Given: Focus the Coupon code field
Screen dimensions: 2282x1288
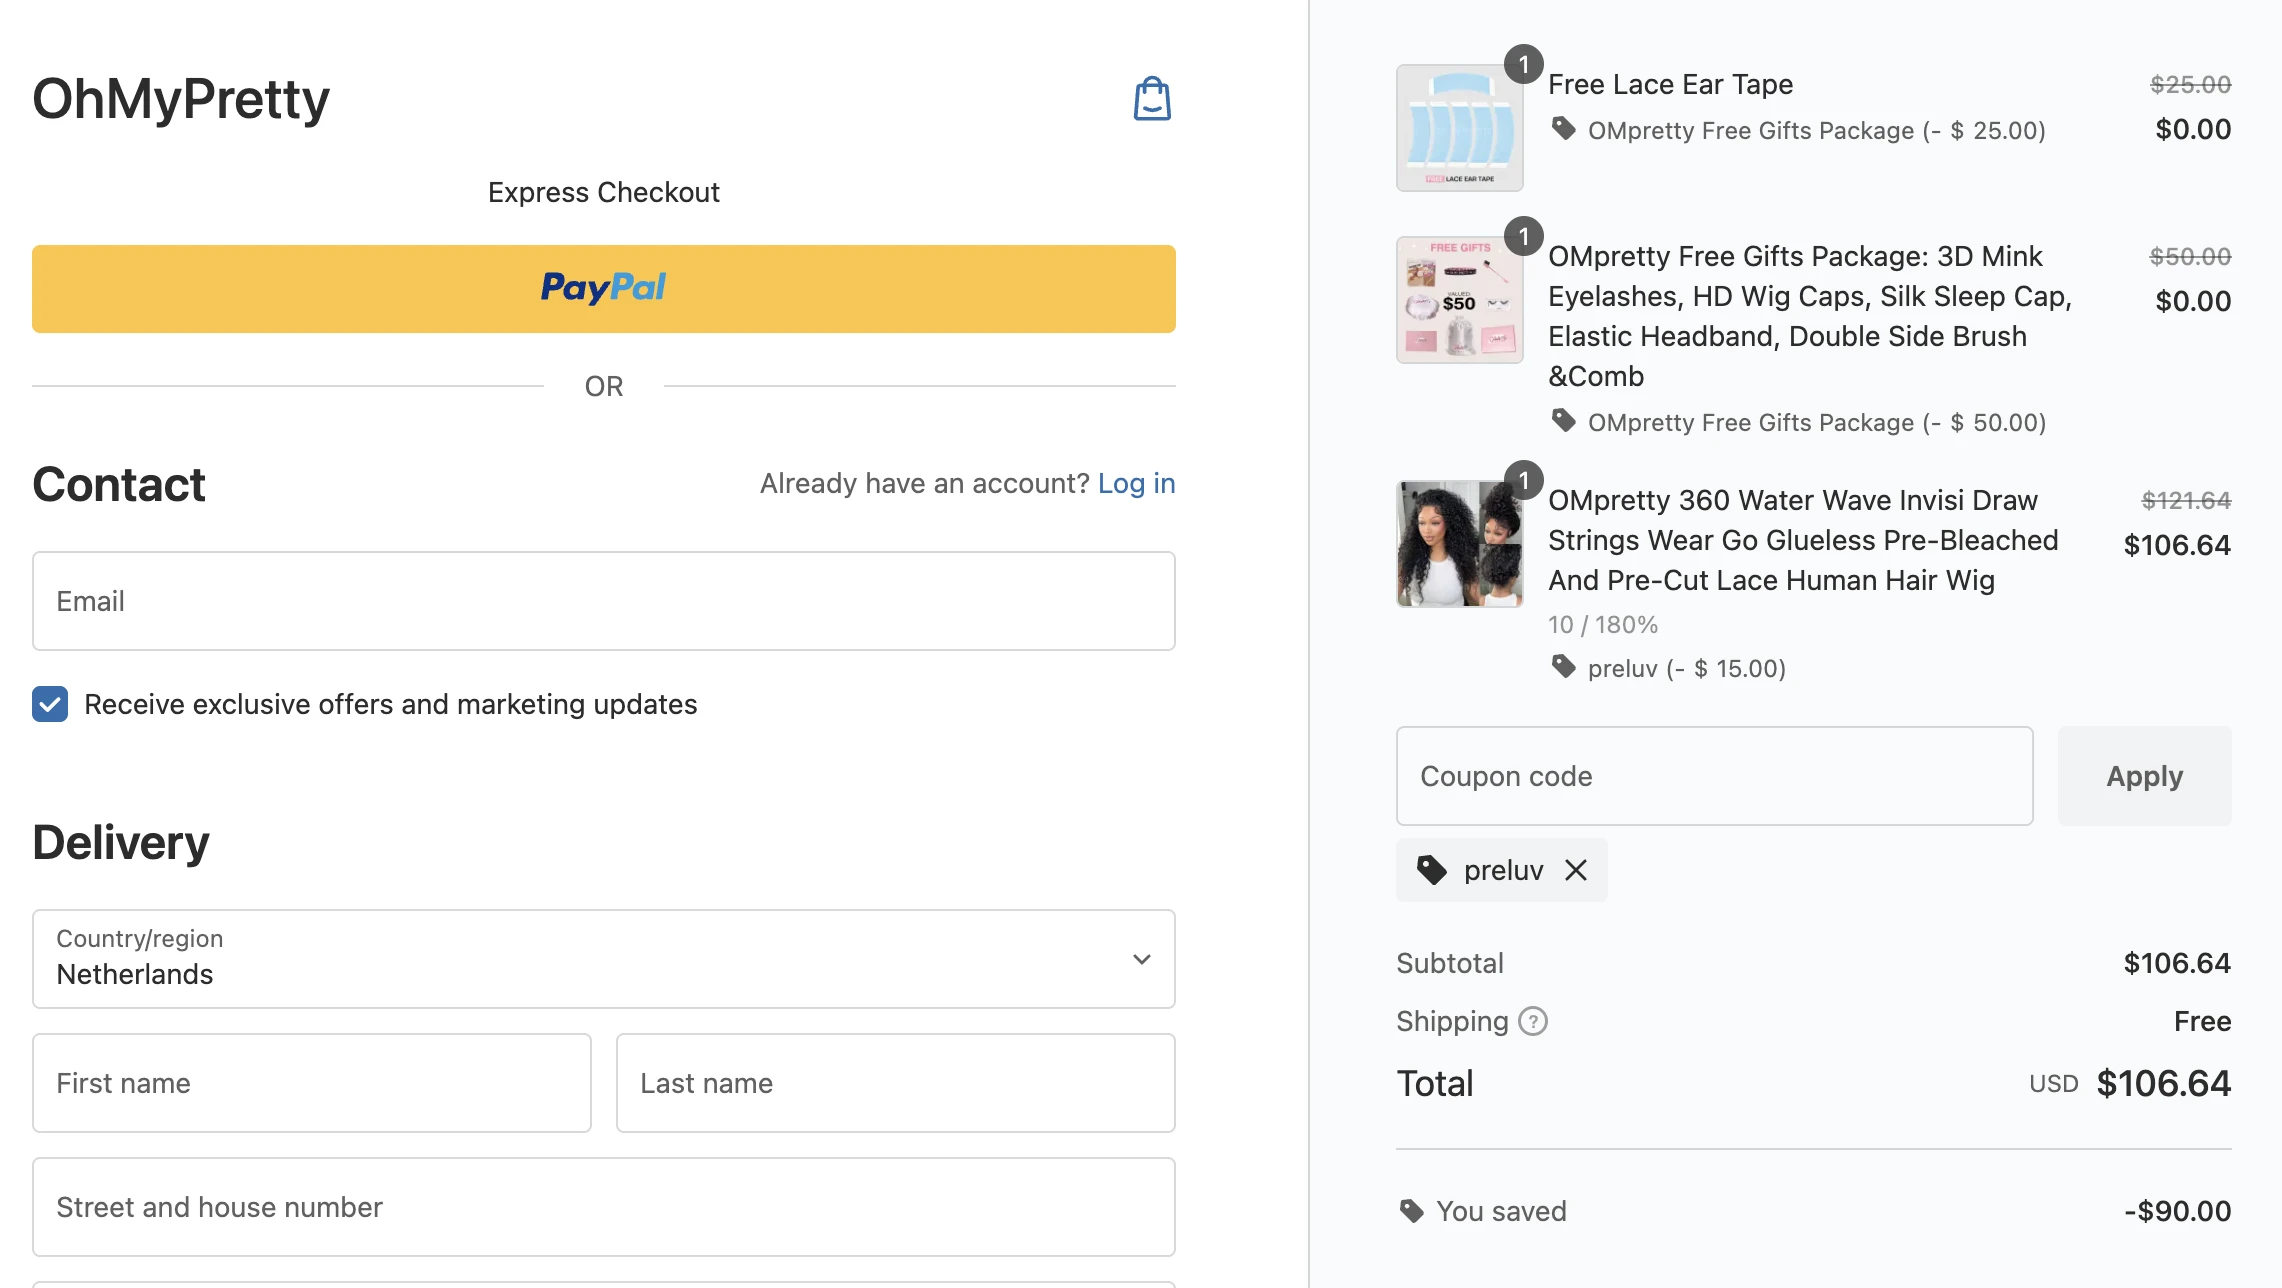Looking at the screenshot, I should (x=1715, y=776).
